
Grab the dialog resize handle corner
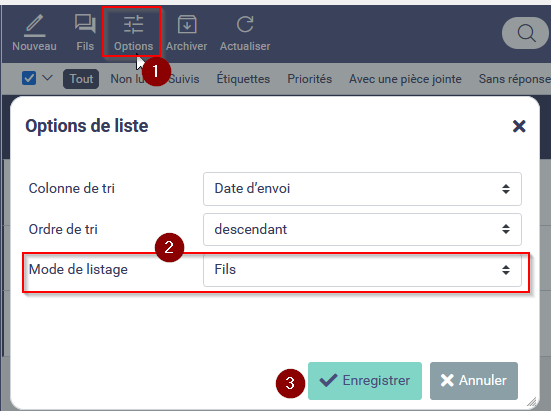point(532,401)
